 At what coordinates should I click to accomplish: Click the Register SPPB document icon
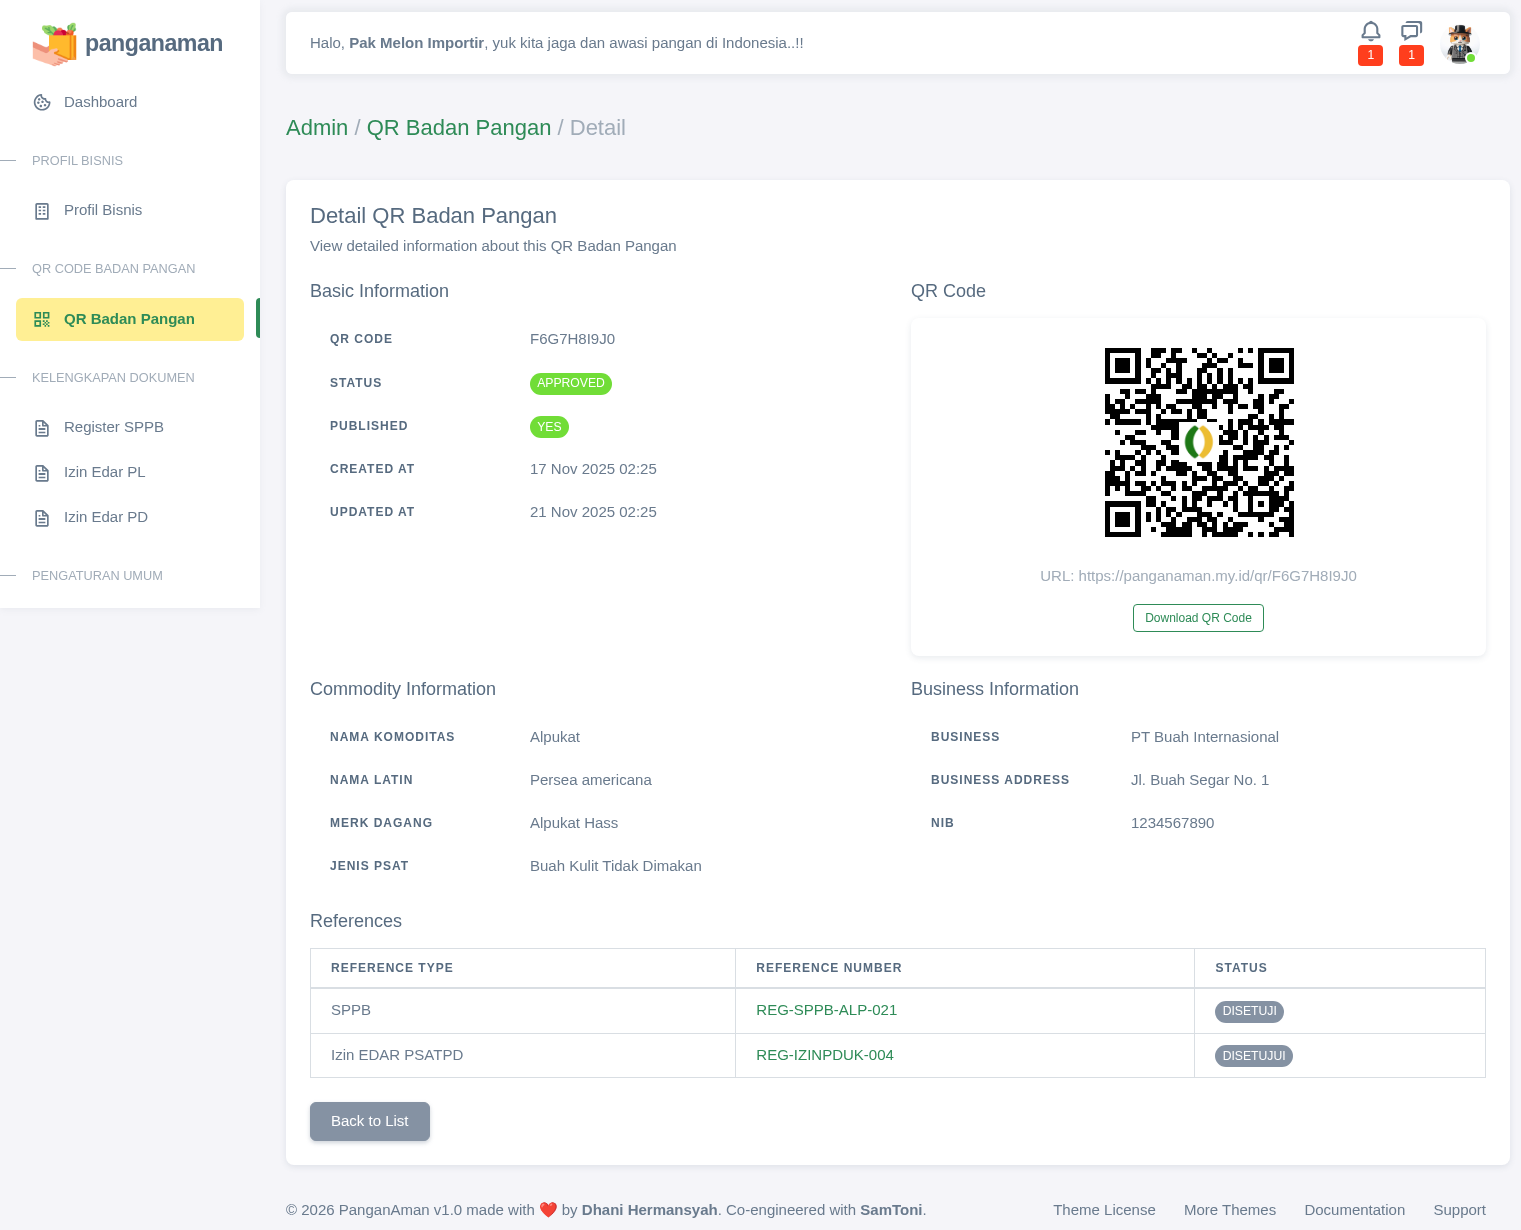tap(42, 428)
